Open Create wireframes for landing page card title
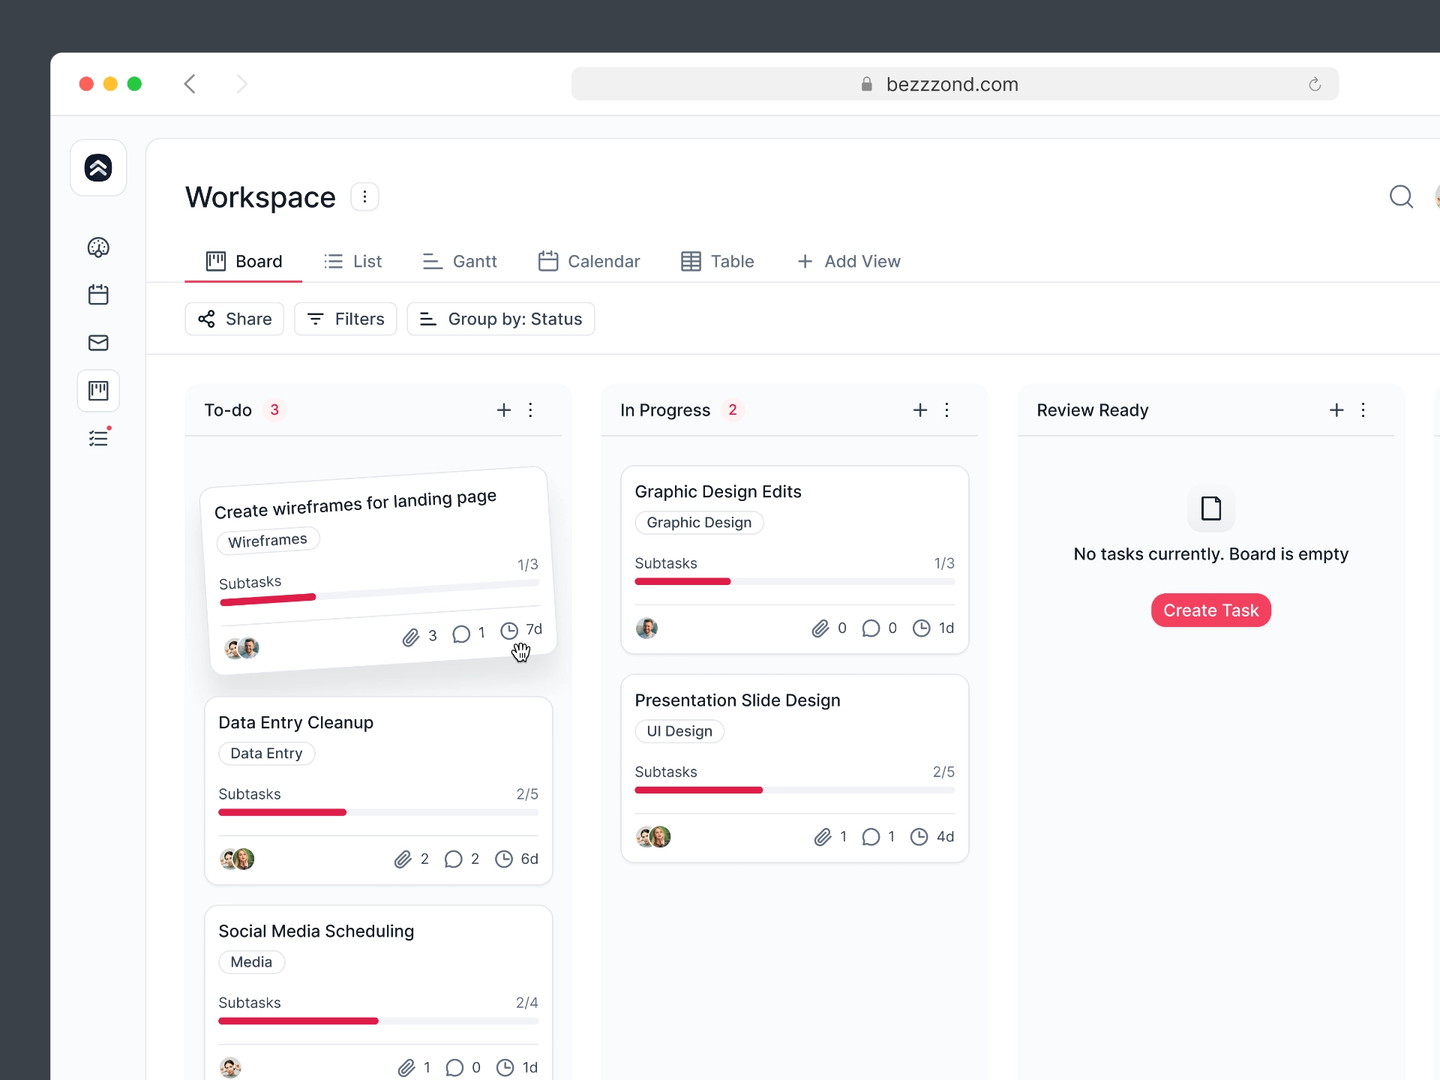 pos(355,504)
